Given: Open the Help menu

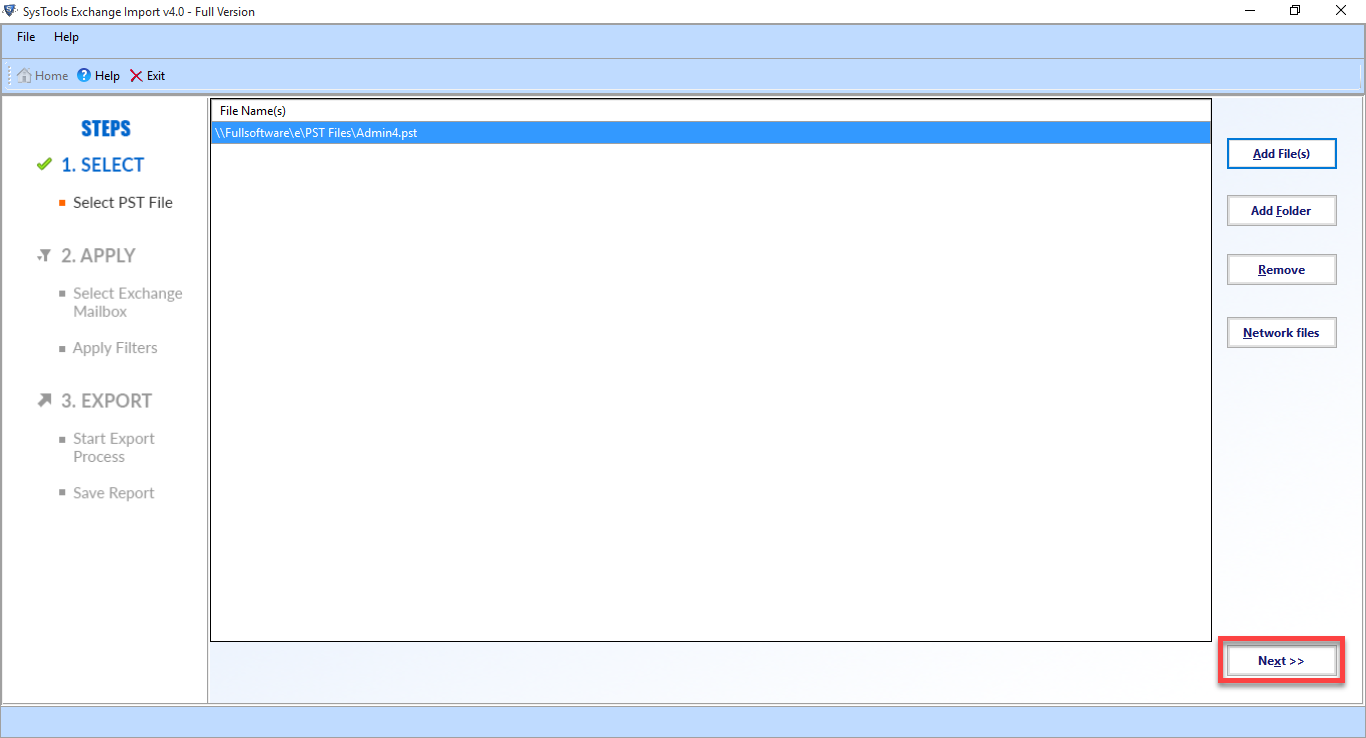Looking at the screenshot, I should pyautogui.click(x=66, y=37).
